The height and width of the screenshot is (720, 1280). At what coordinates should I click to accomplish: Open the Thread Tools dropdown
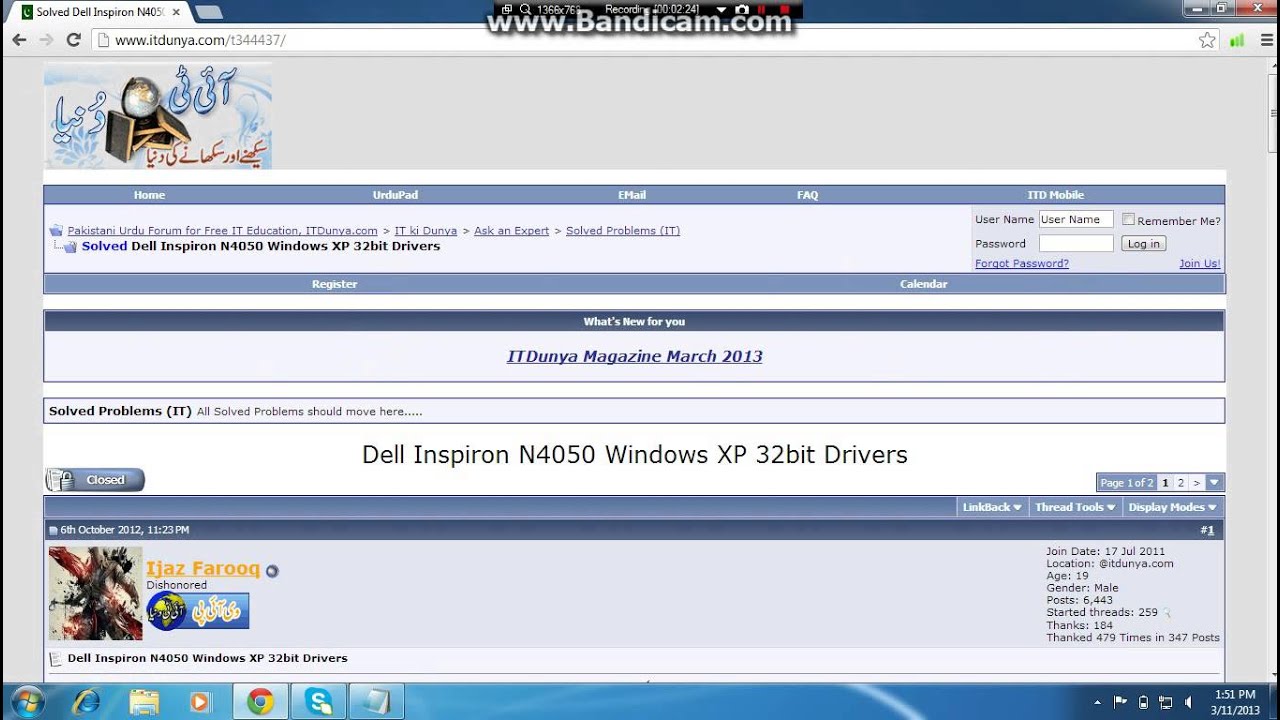click(1075, 507)
